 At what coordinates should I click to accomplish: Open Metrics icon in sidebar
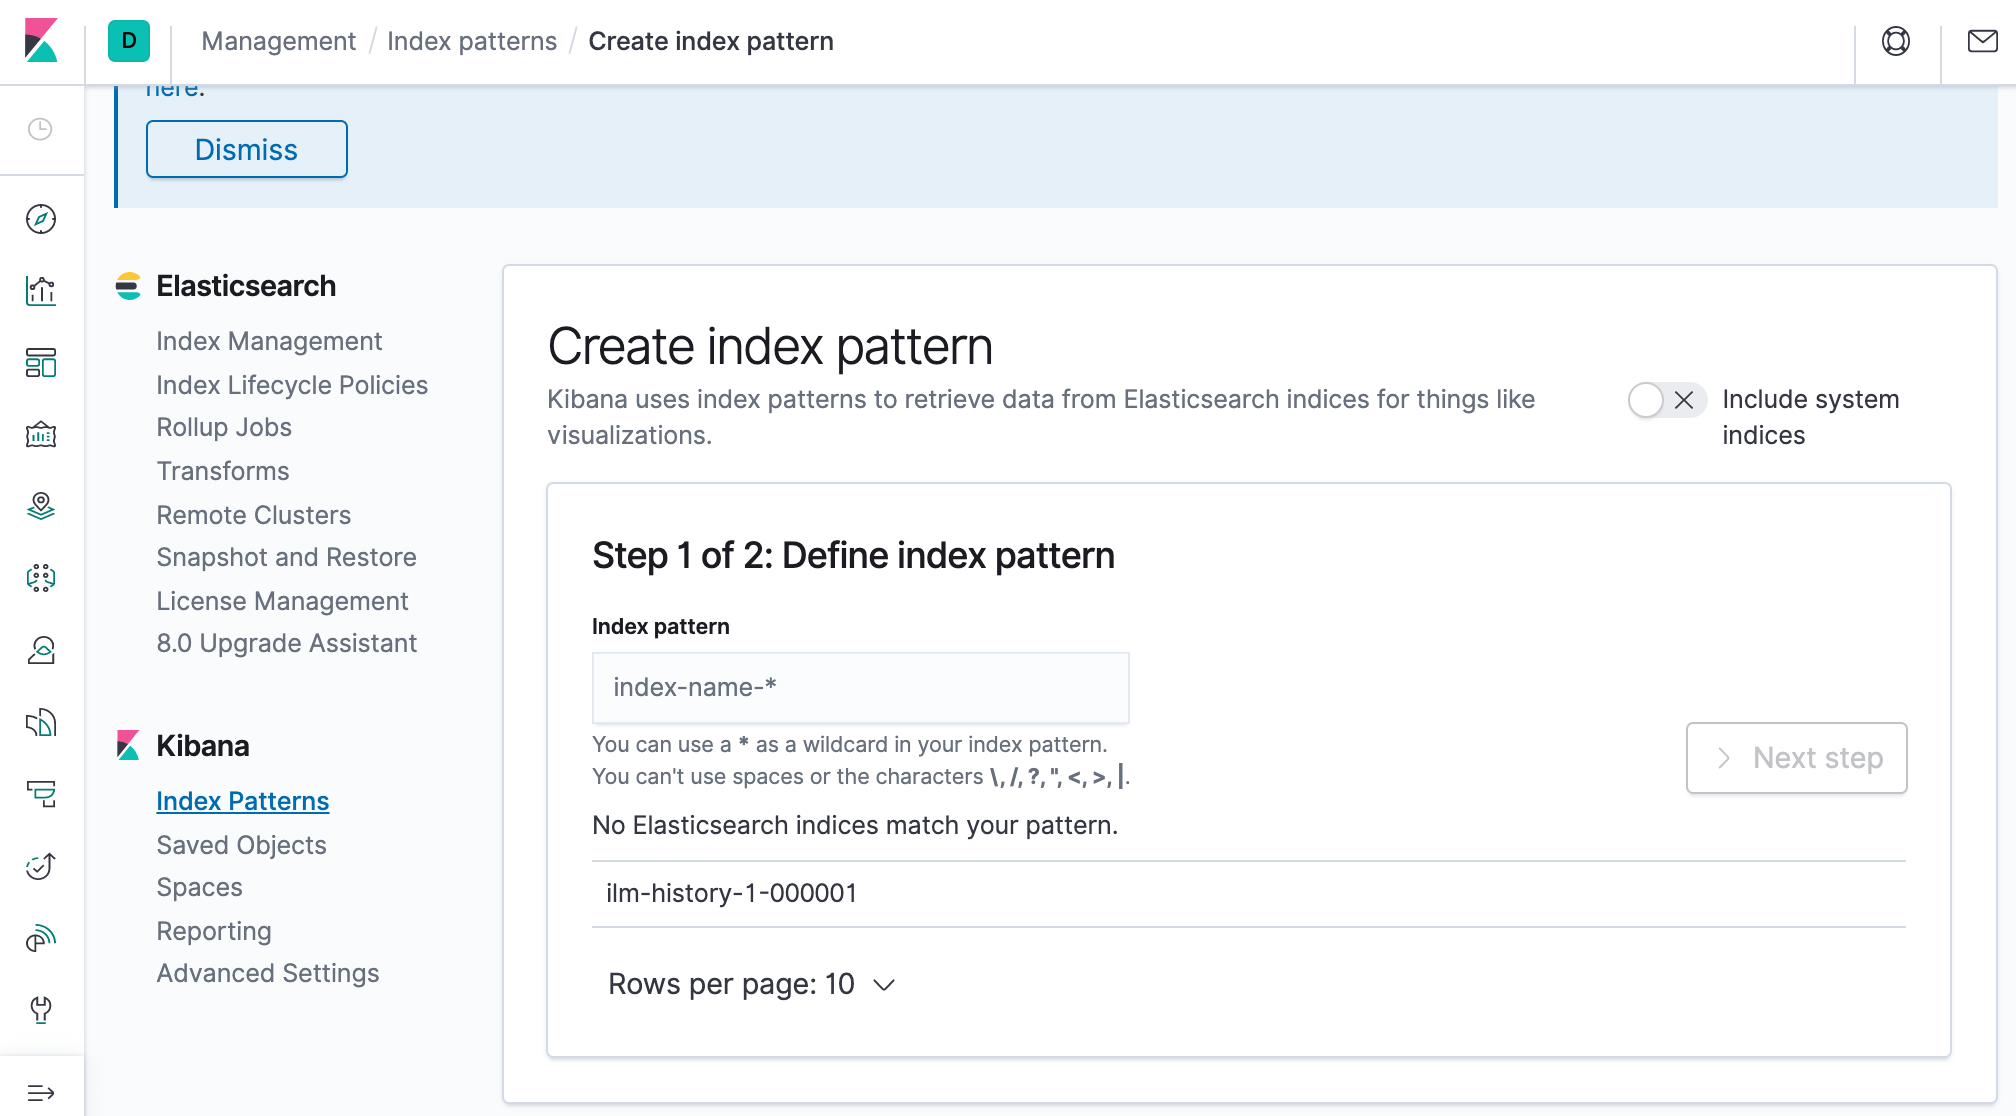[41, 651]
